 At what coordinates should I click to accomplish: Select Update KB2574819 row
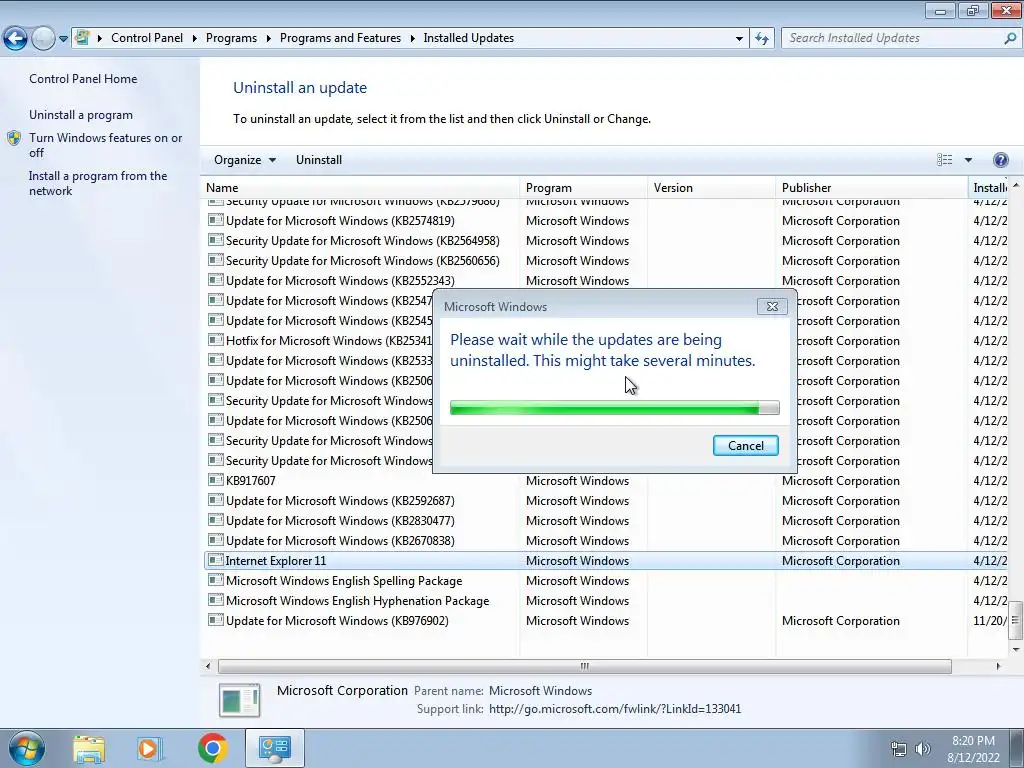pos(606,221)
